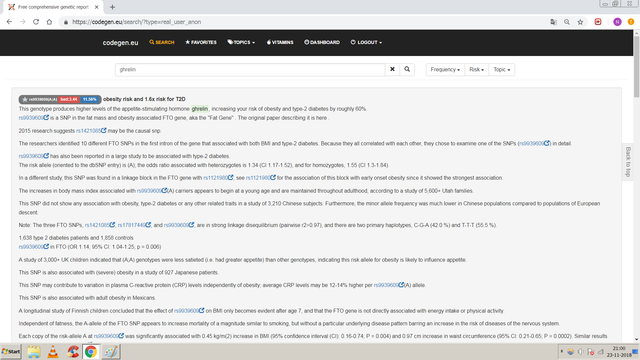Click the scrollbar up arrow
This screenshot has height=360, width=640.
[x=636, y=33]
